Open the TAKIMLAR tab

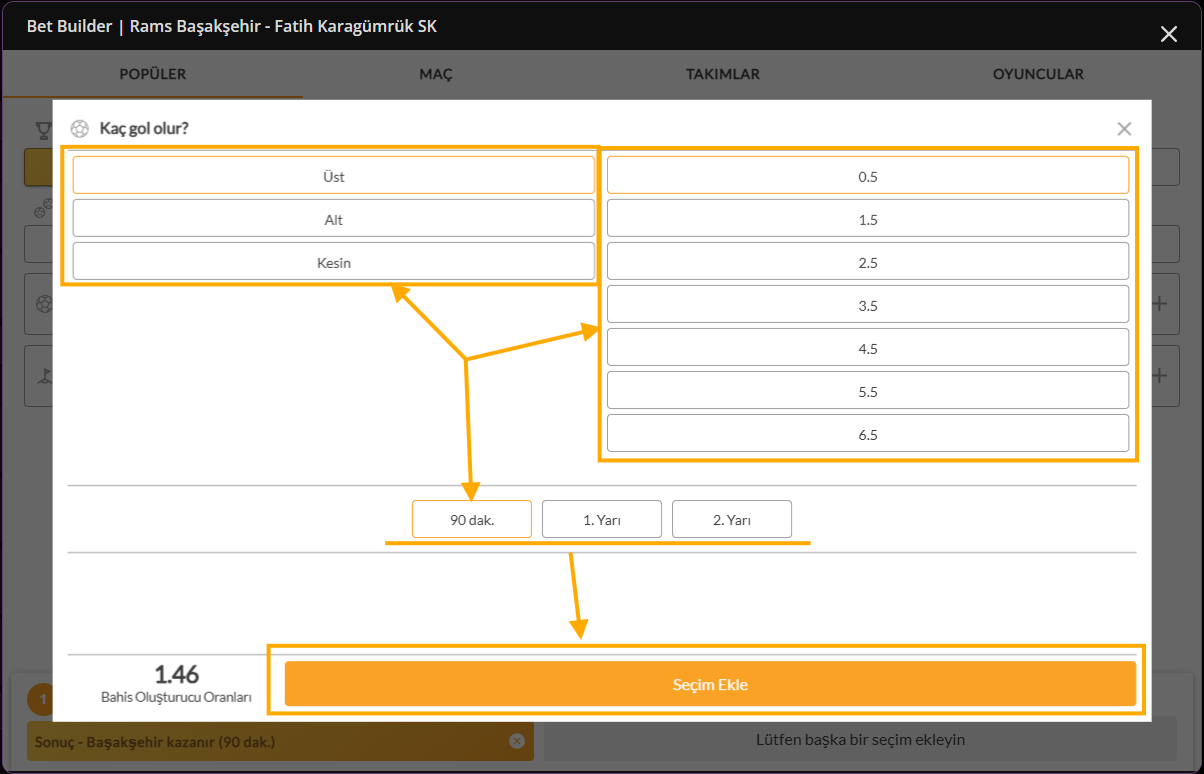[x=723, y=74]
